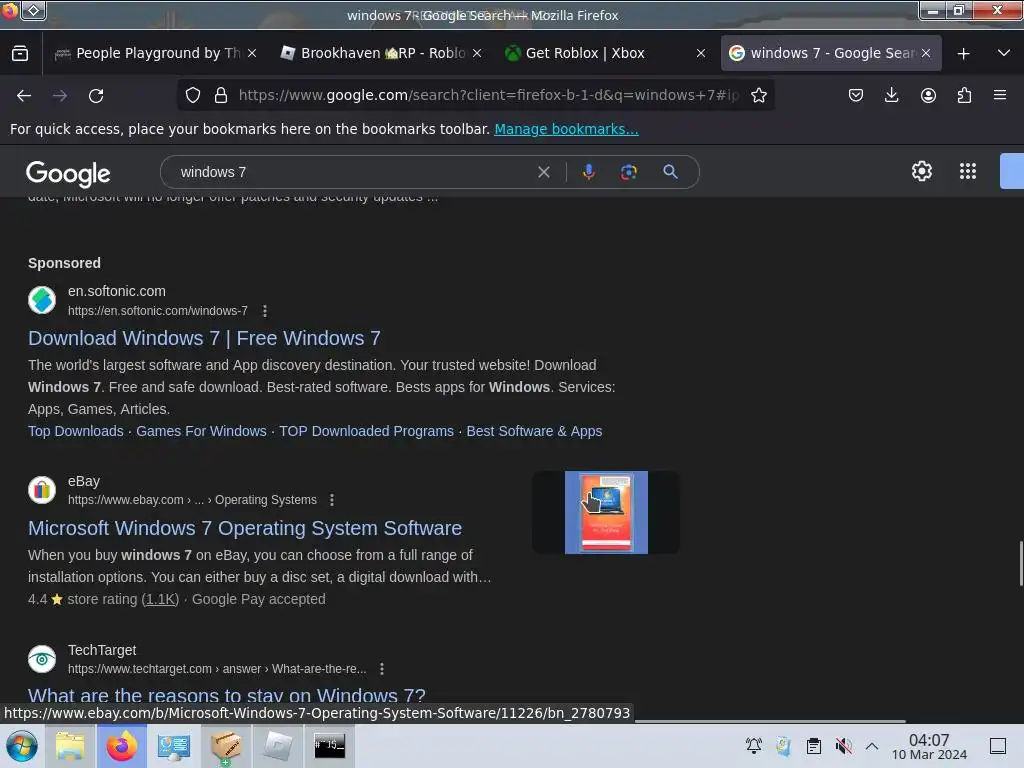This screenshot has width=1024, height=768.
Task: Expand hidden system tray icons
Action: (872, 745)
